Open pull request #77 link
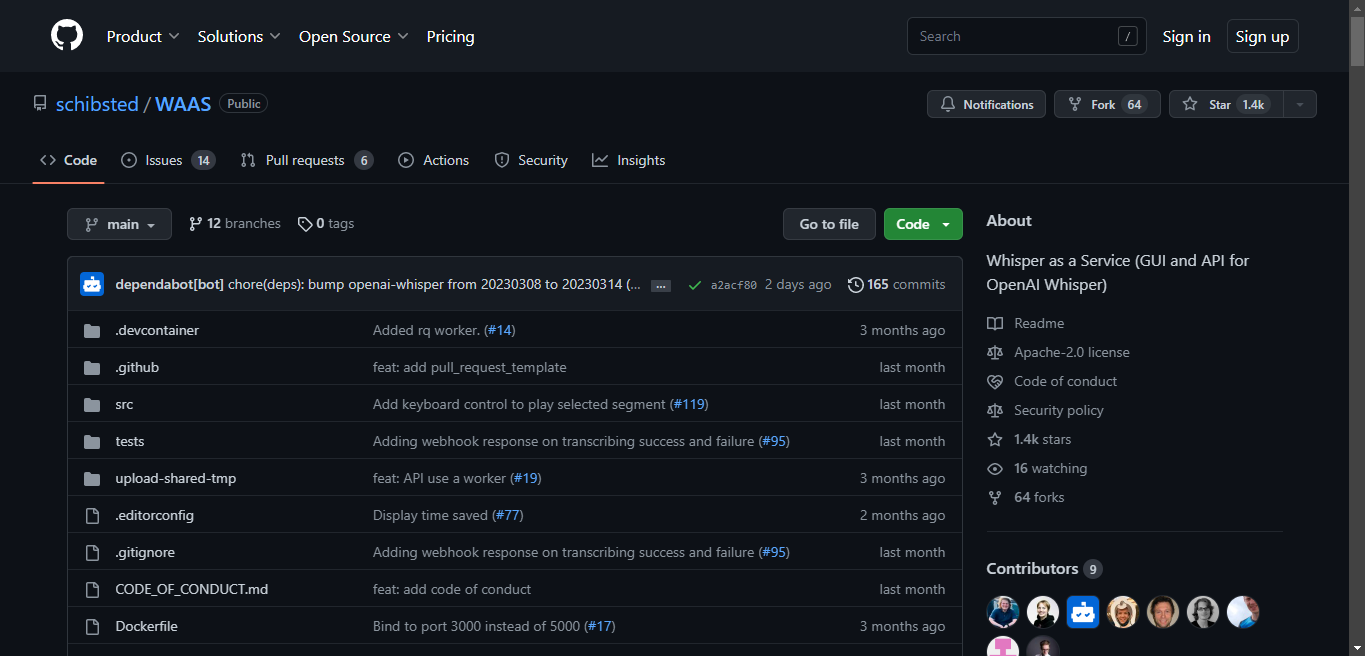Screen dimensions: 1365x656 point(506,515)
